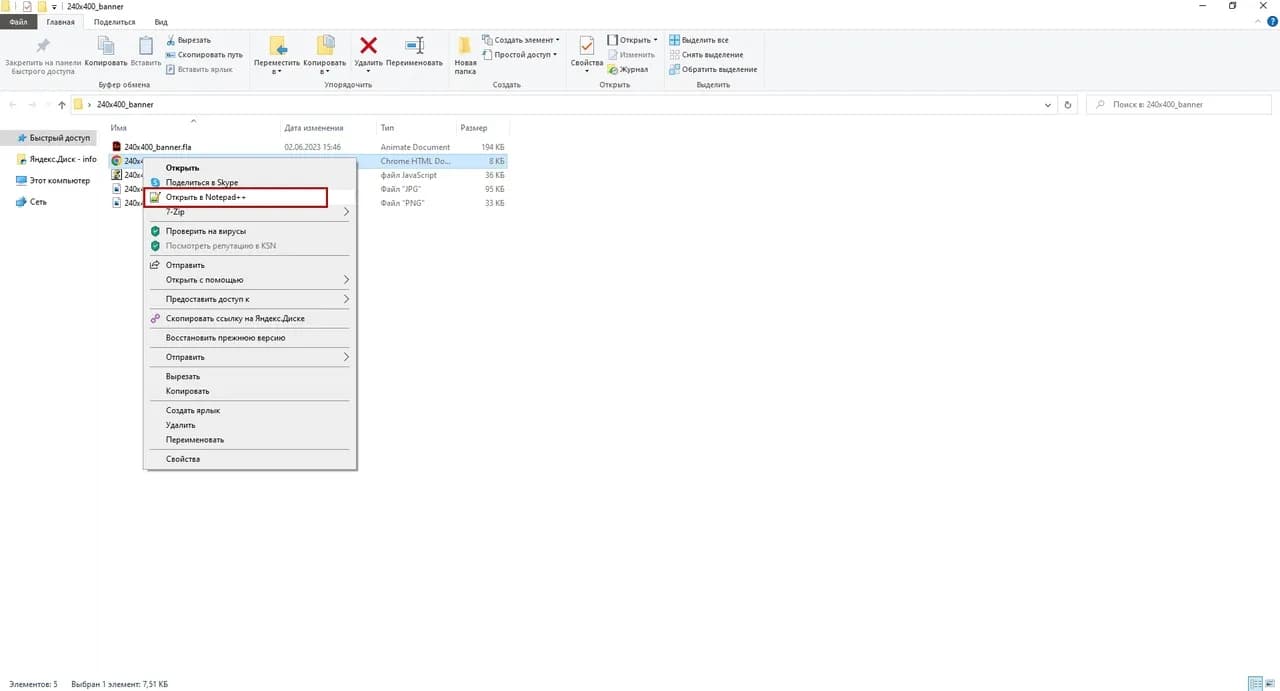Click Снять выделение
Viewport: 1280px width, 691px height.
(x=706, y=55)
